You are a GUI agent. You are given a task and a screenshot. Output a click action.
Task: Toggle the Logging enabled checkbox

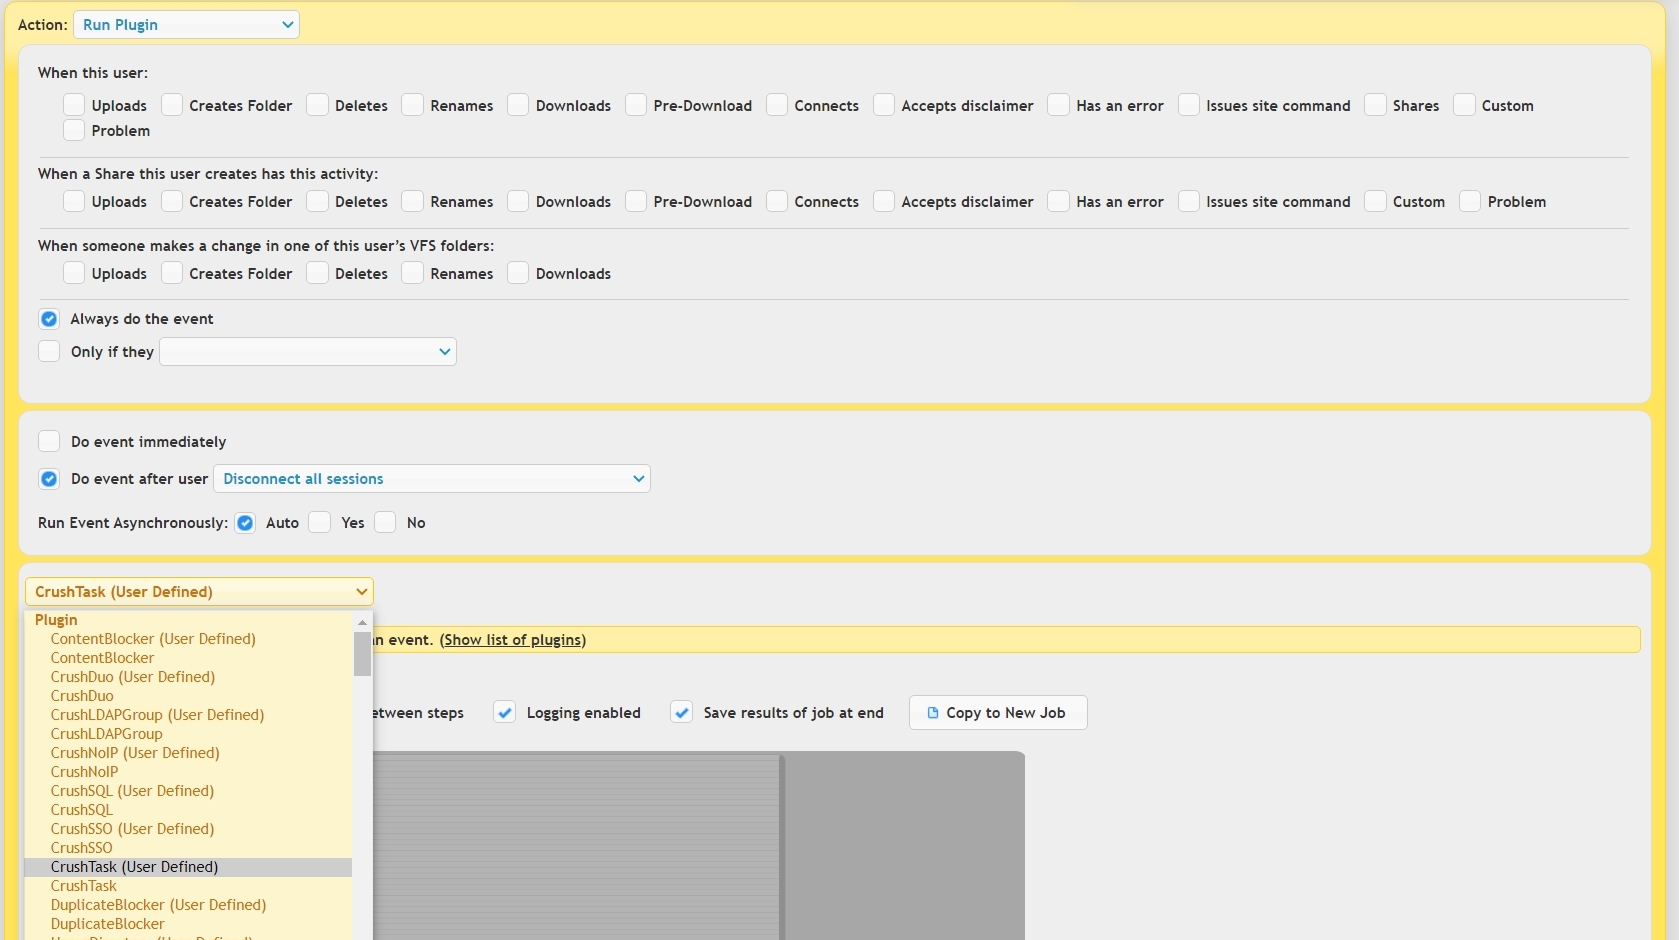point(505,713)
